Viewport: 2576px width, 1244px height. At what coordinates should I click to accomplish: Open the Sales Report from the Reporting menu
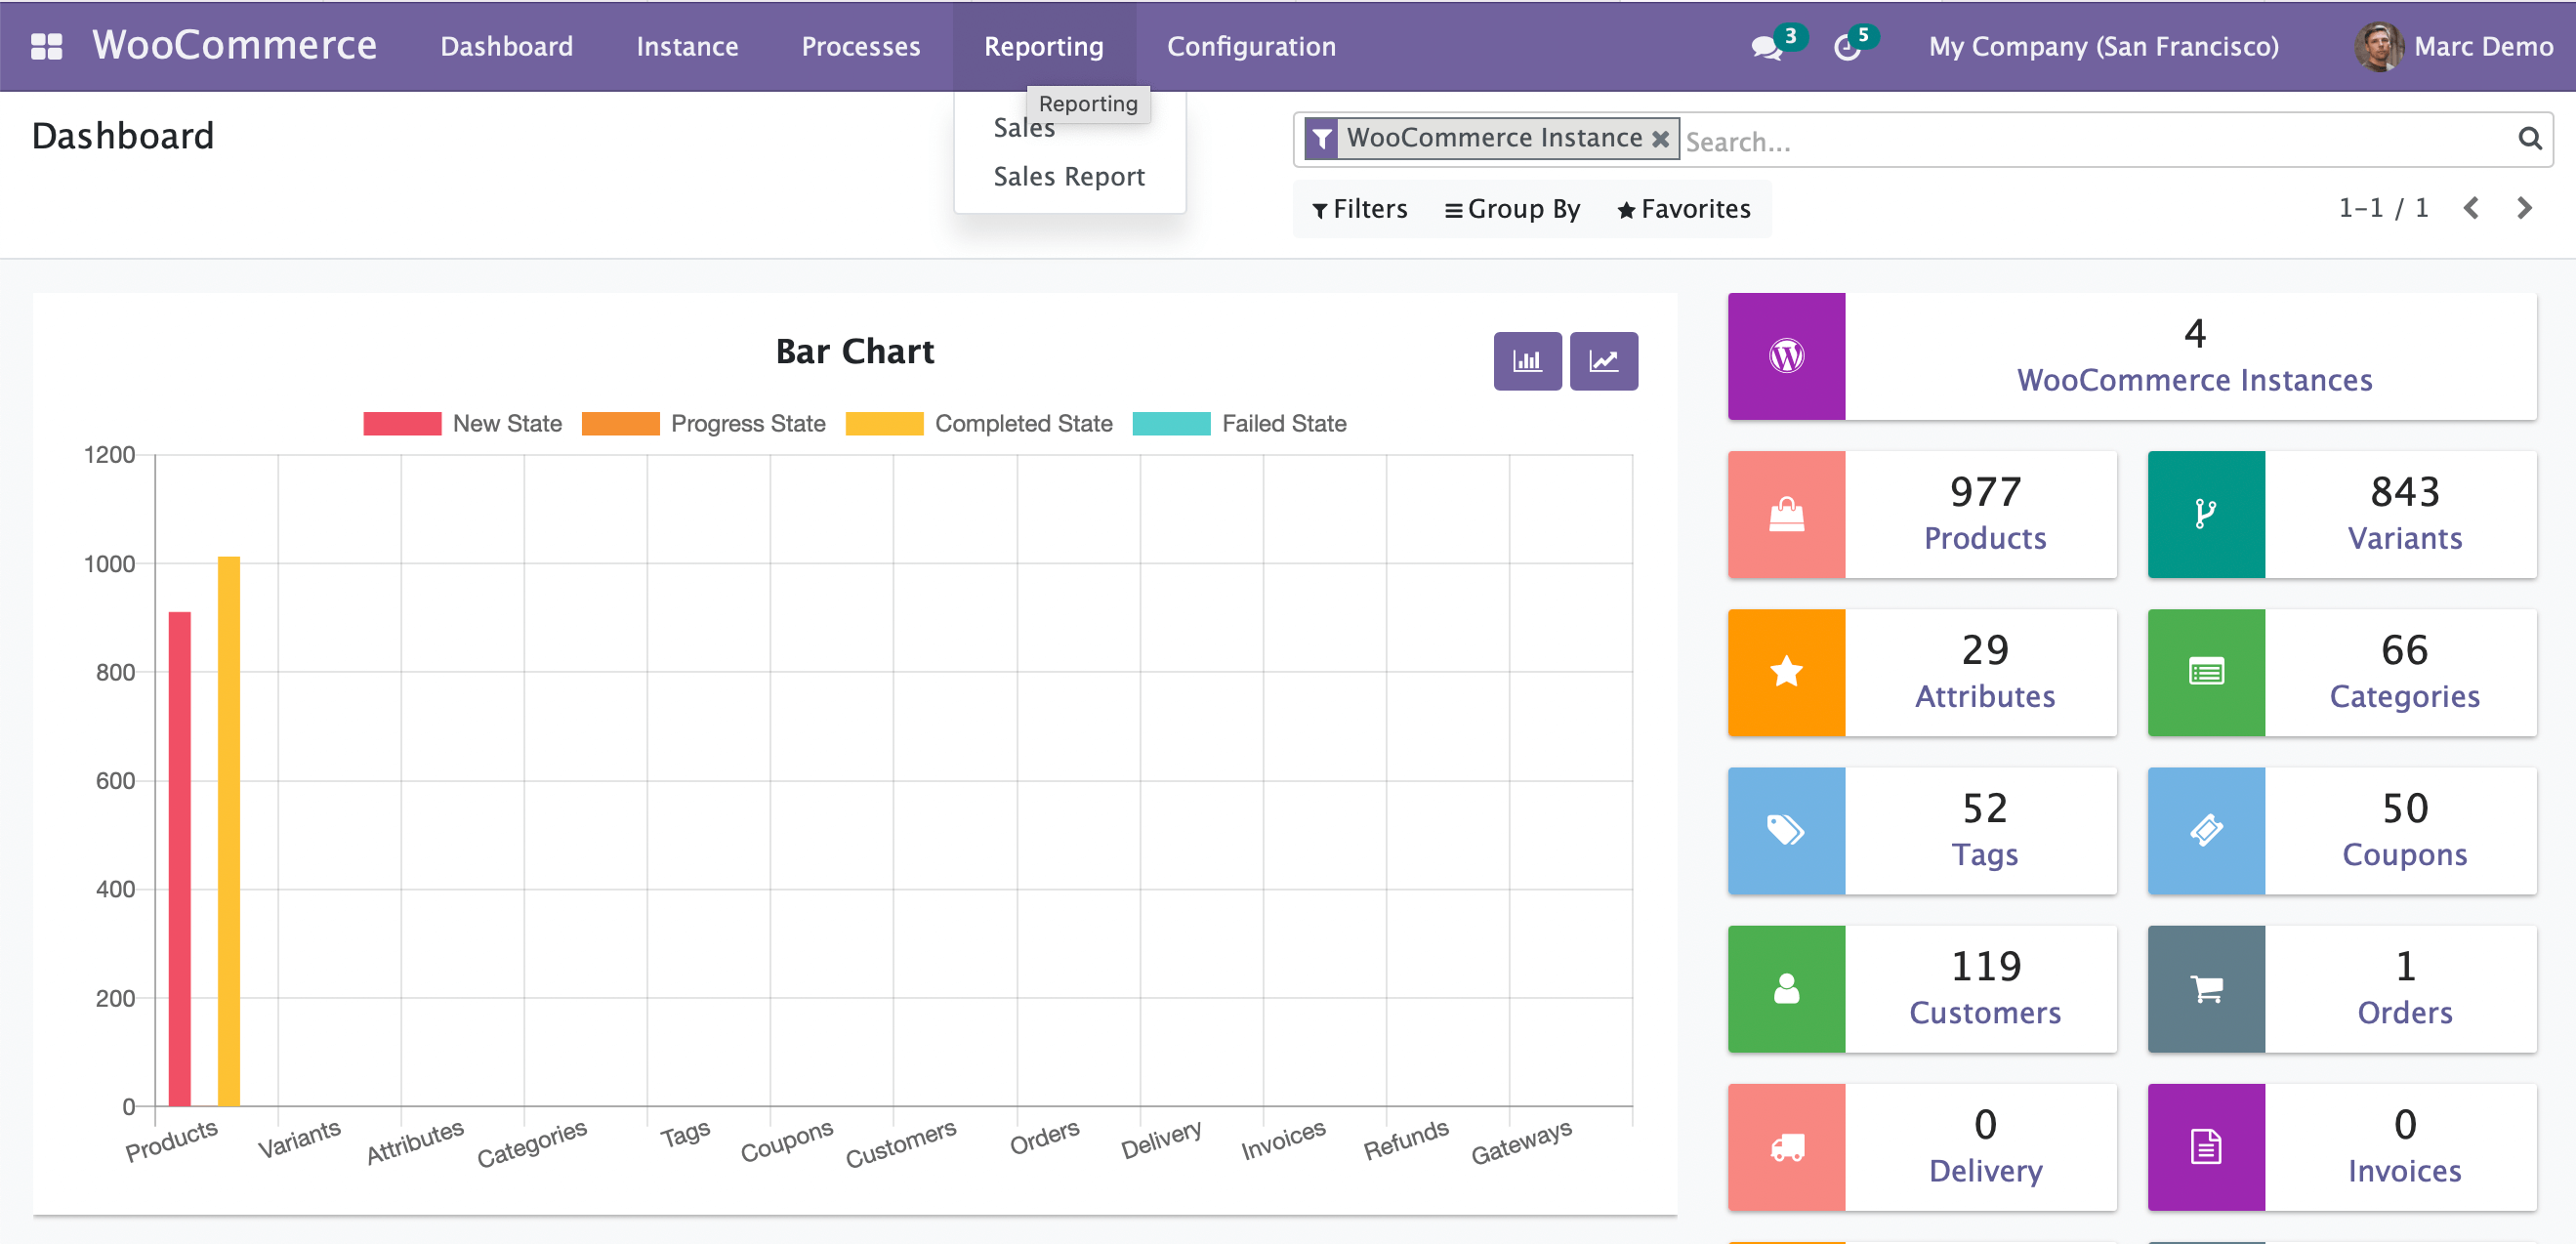[x=1069, y=176]
